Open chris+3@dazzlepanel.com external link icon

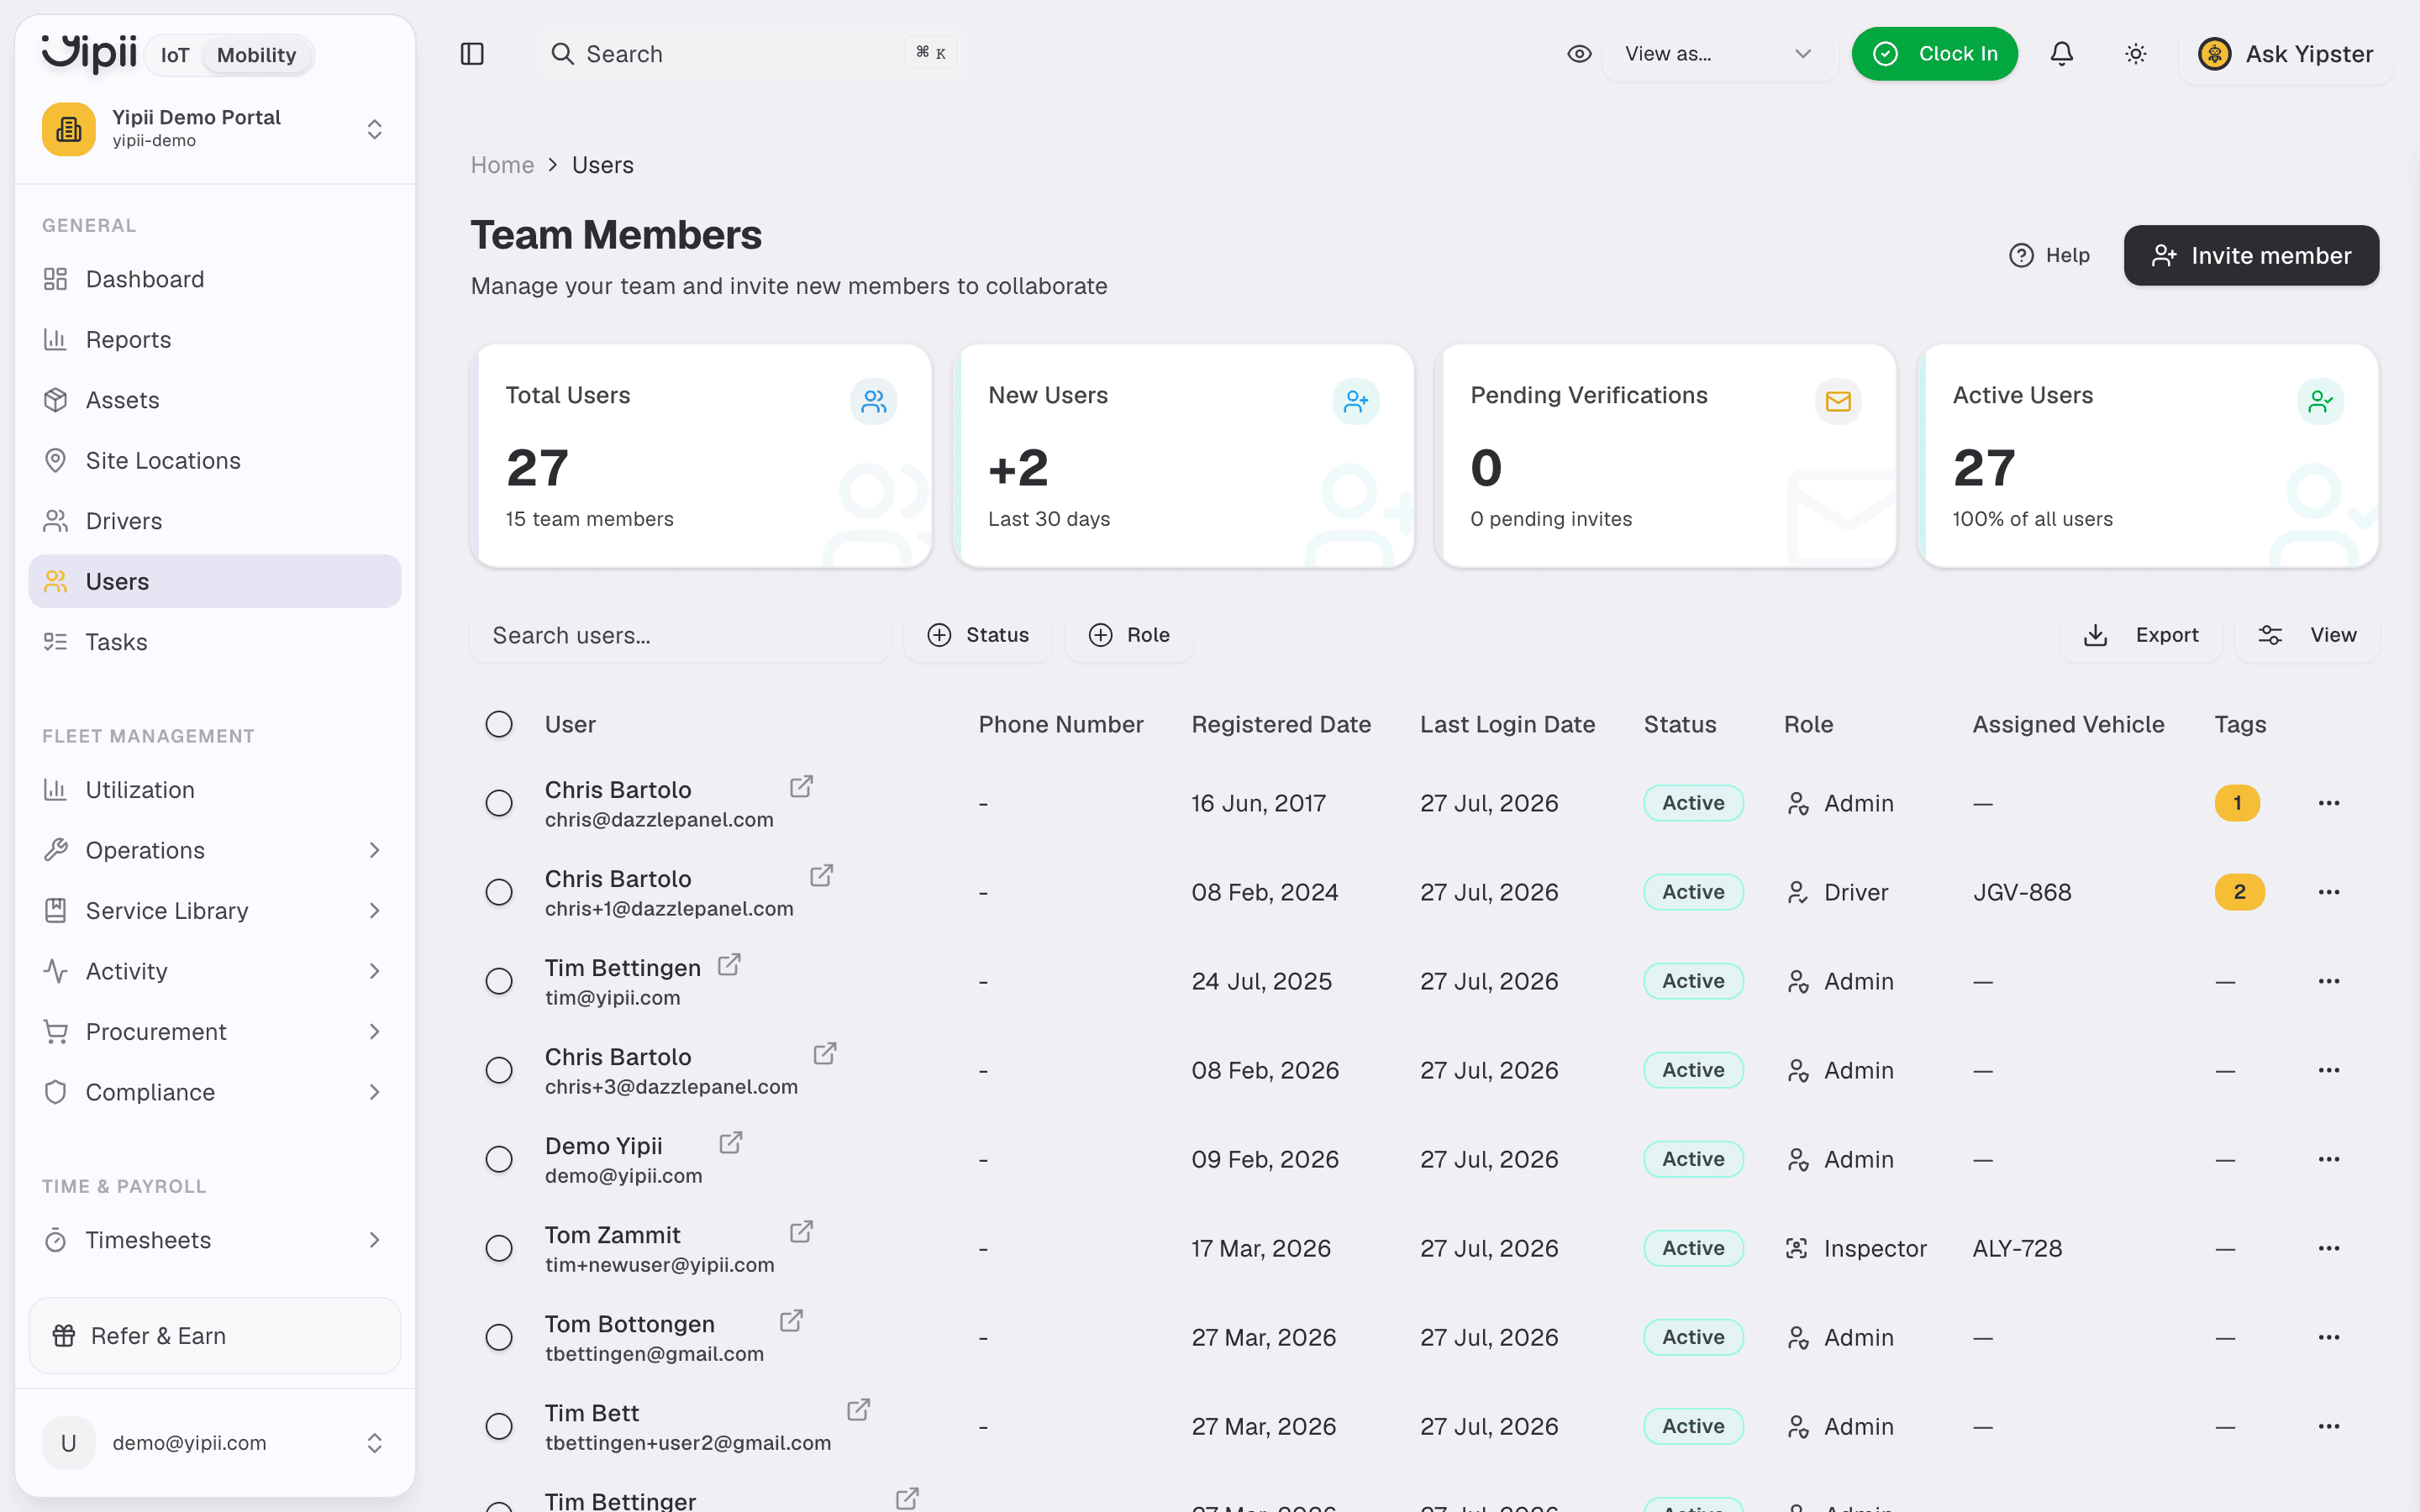click(x=825, y=1053)
